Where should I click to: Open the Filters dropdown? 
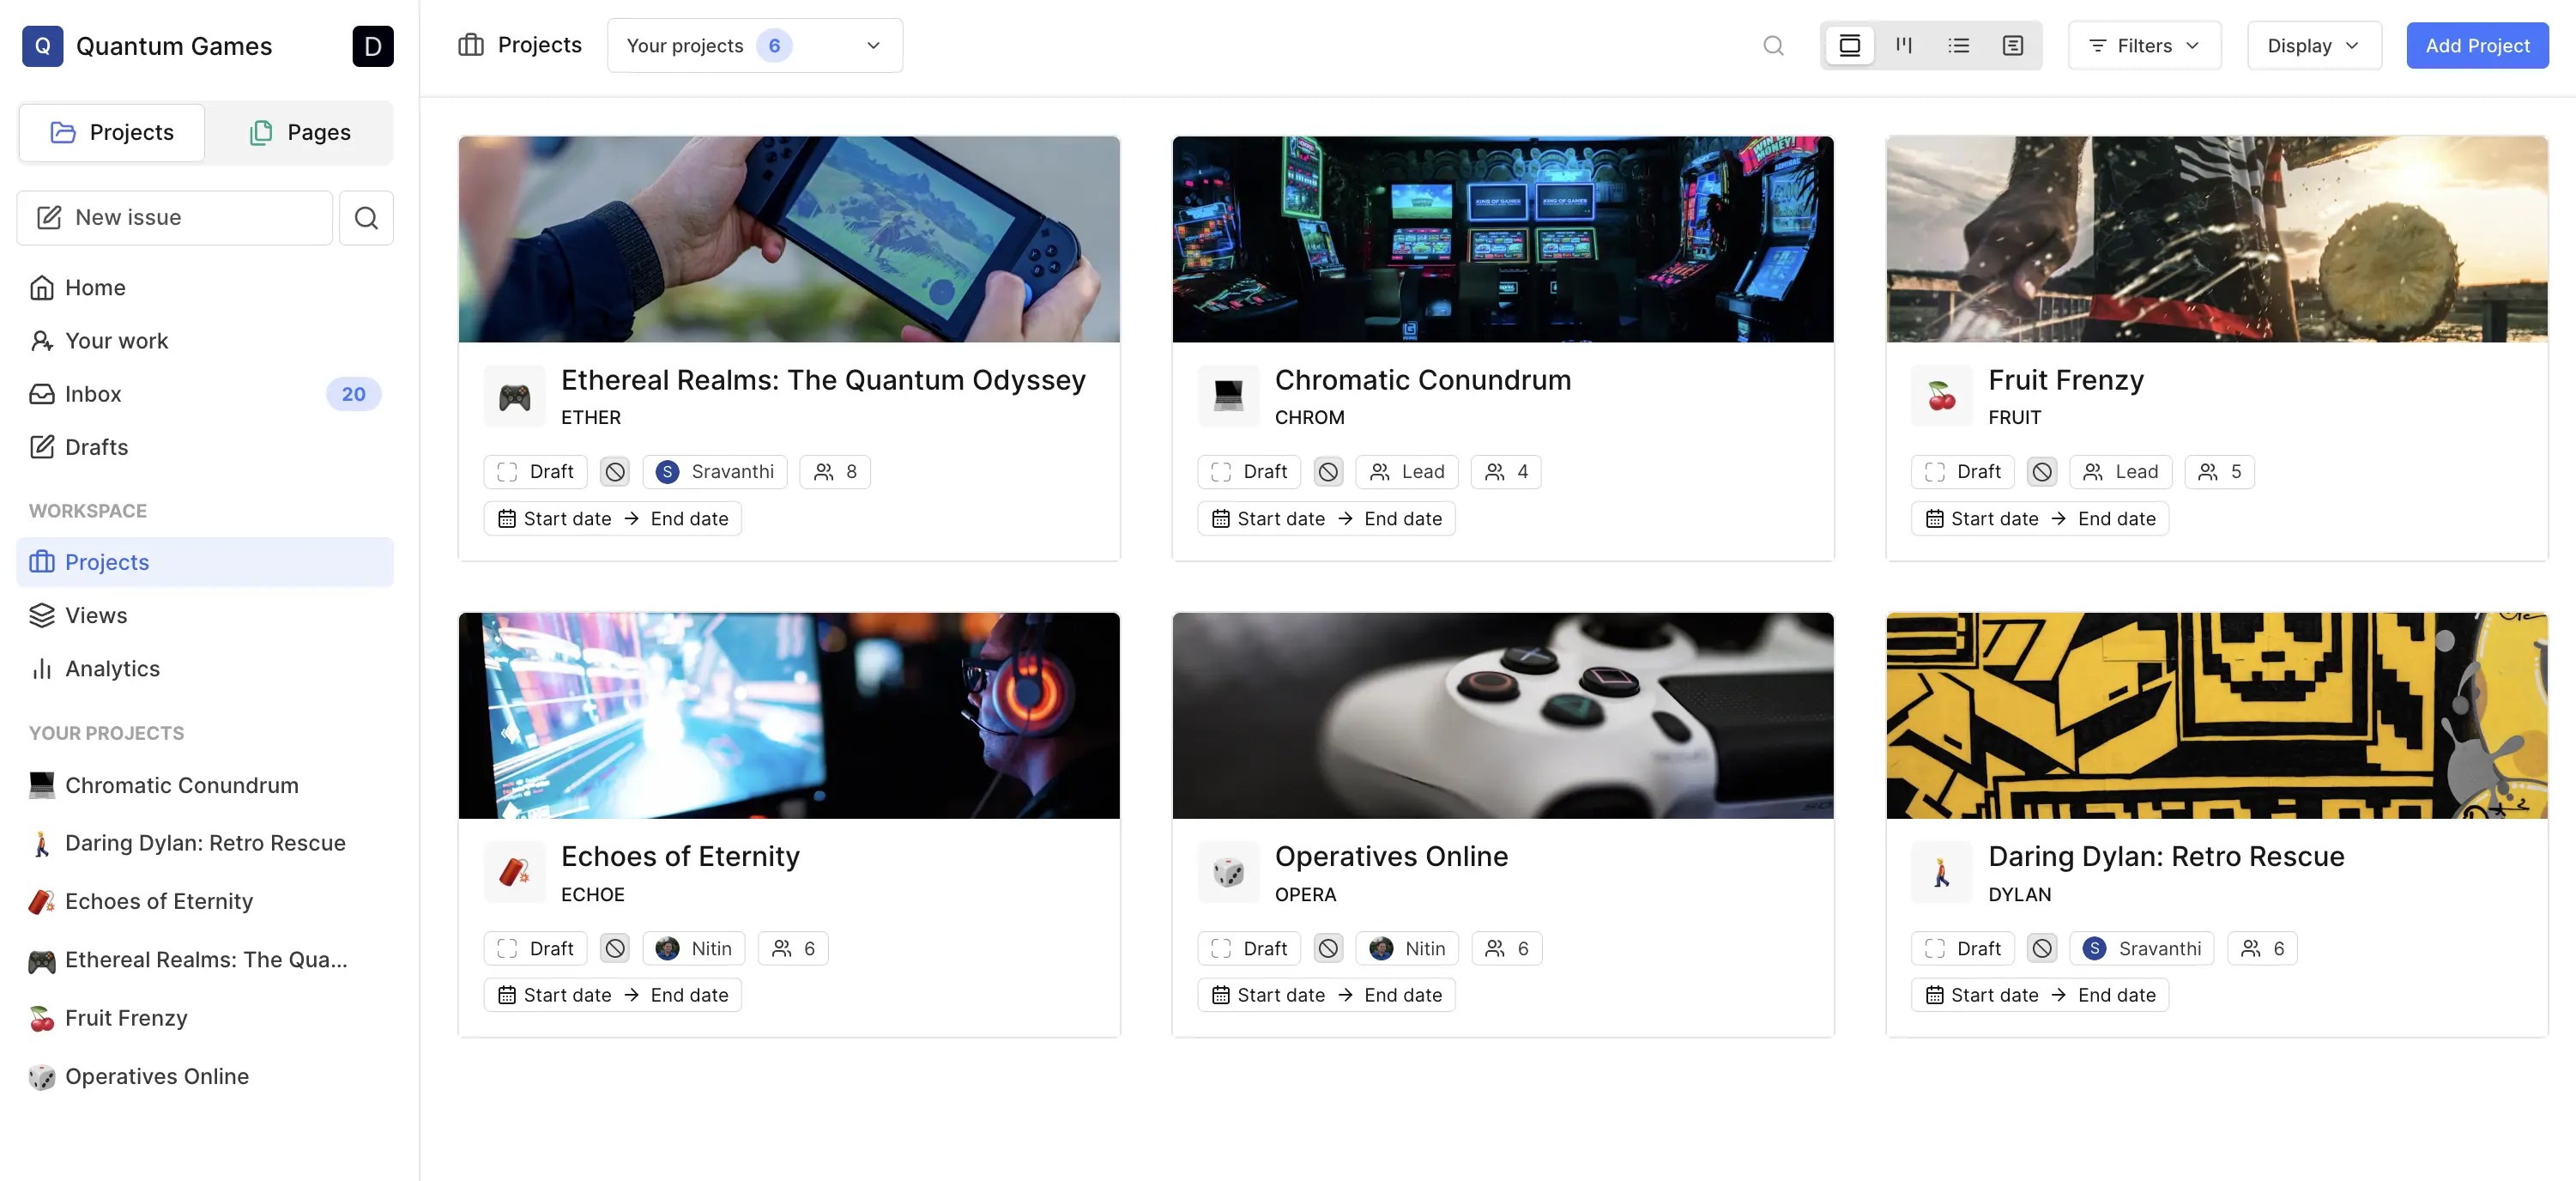click(2145, 45)
